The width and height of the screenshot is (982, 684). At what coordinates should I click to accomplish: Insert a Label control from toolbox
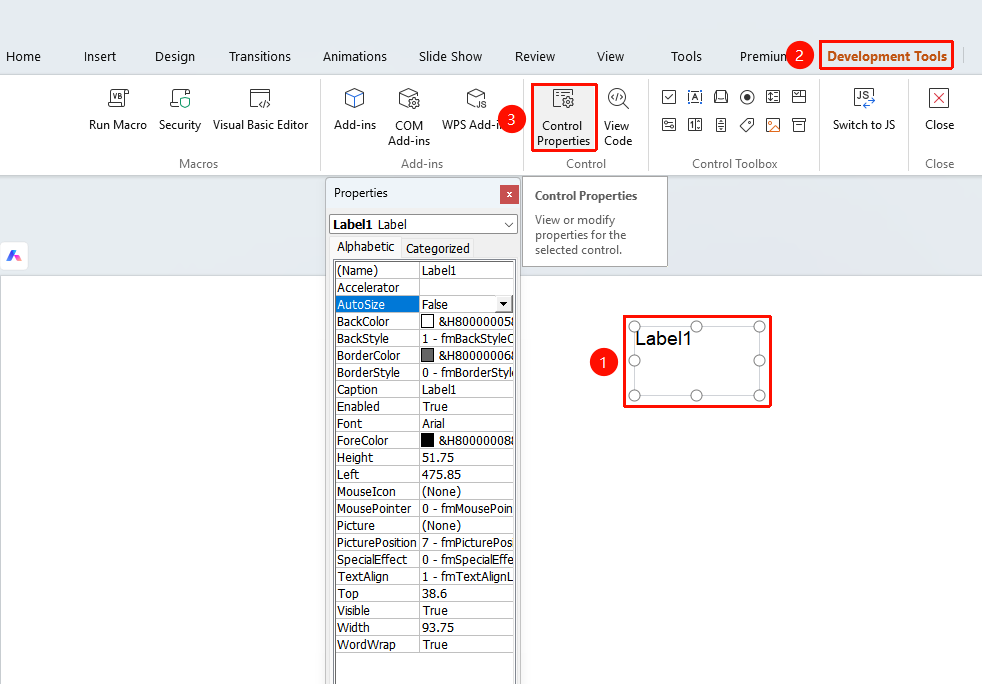747,125
